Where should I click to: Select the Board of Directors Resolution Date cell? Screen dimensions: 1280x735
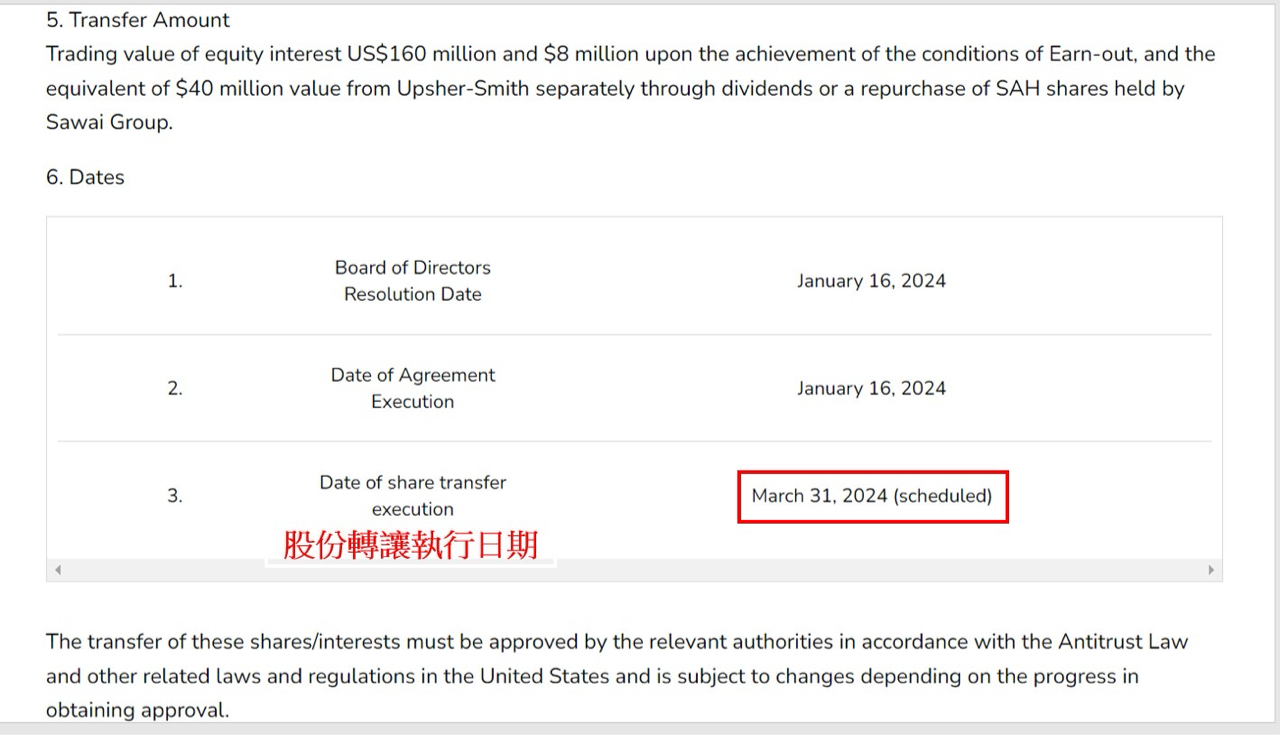click(412, 281)
